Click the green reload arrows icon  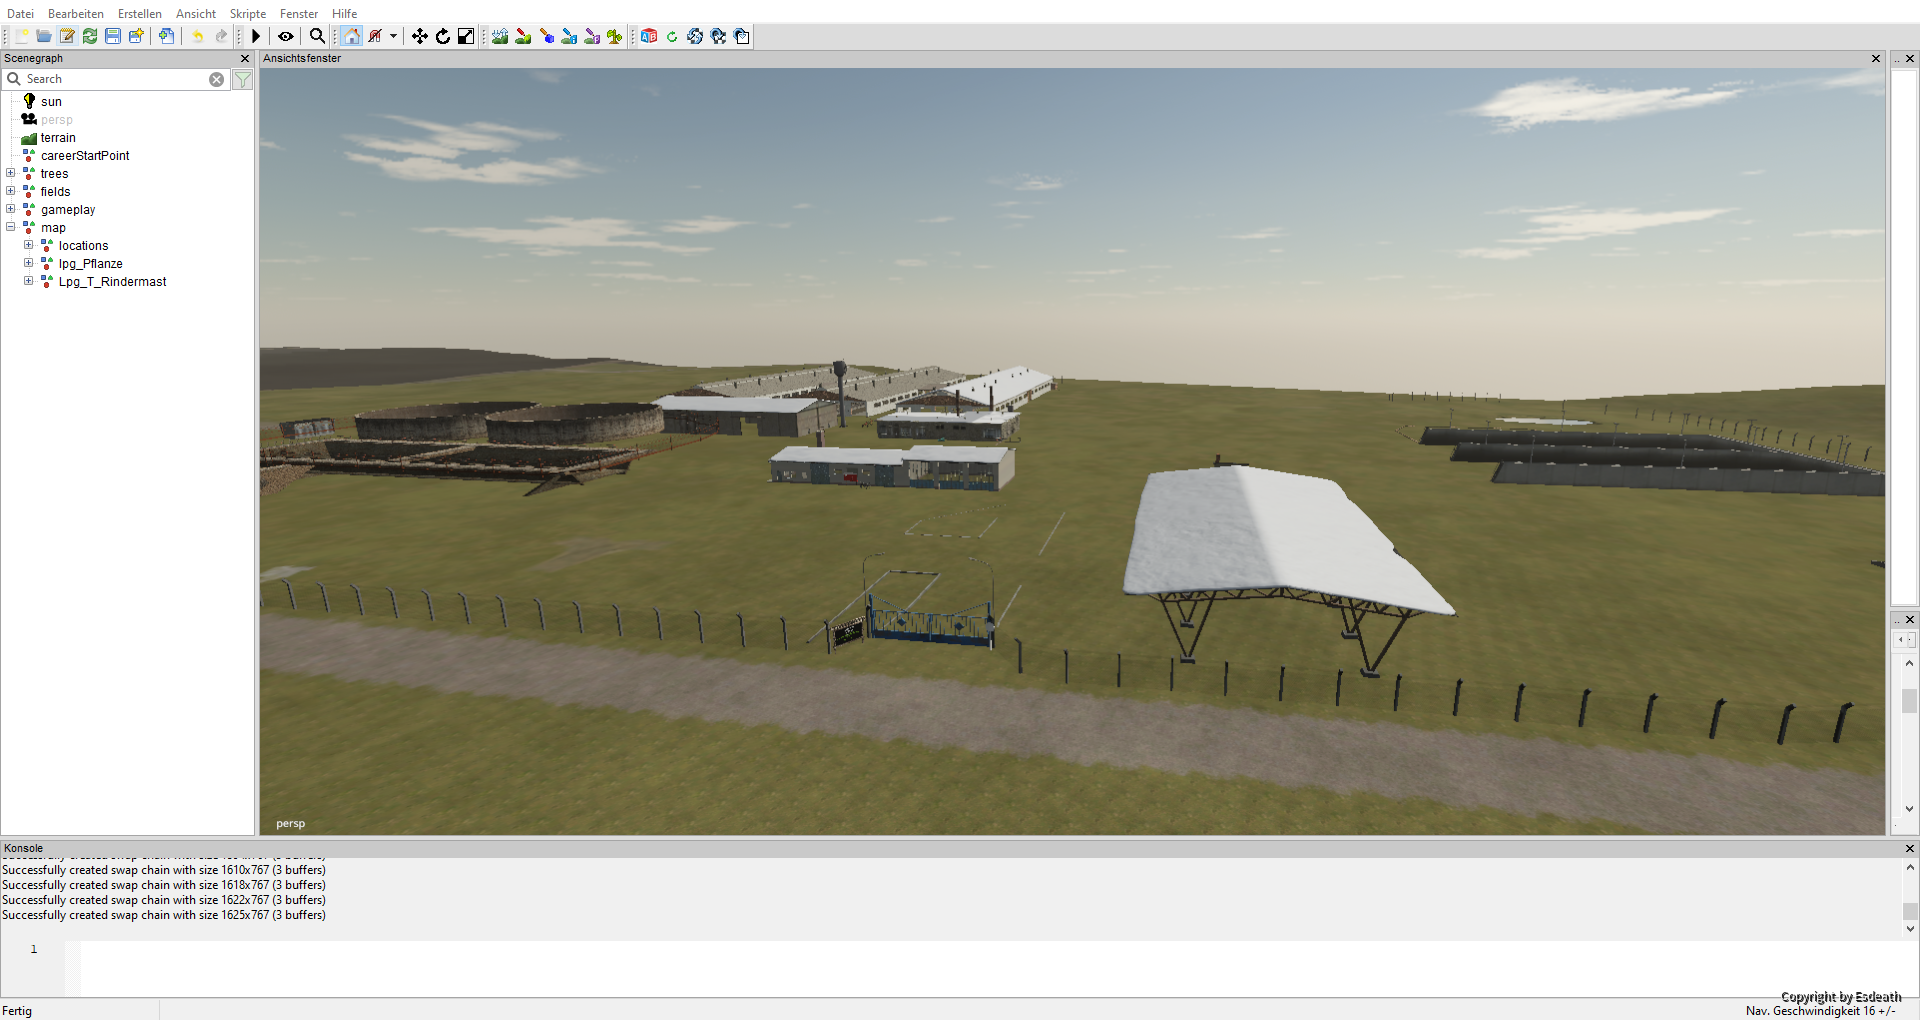pos(90,36)
